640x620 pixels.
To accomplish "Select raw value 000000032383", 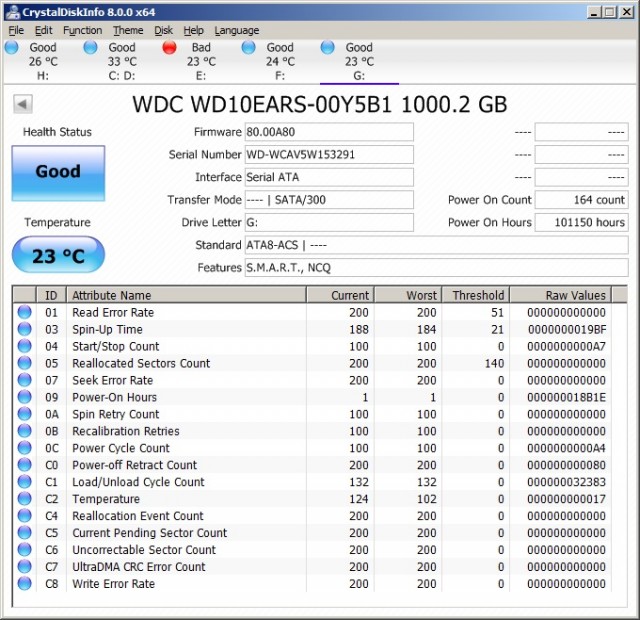I will (x=567, y=482).
